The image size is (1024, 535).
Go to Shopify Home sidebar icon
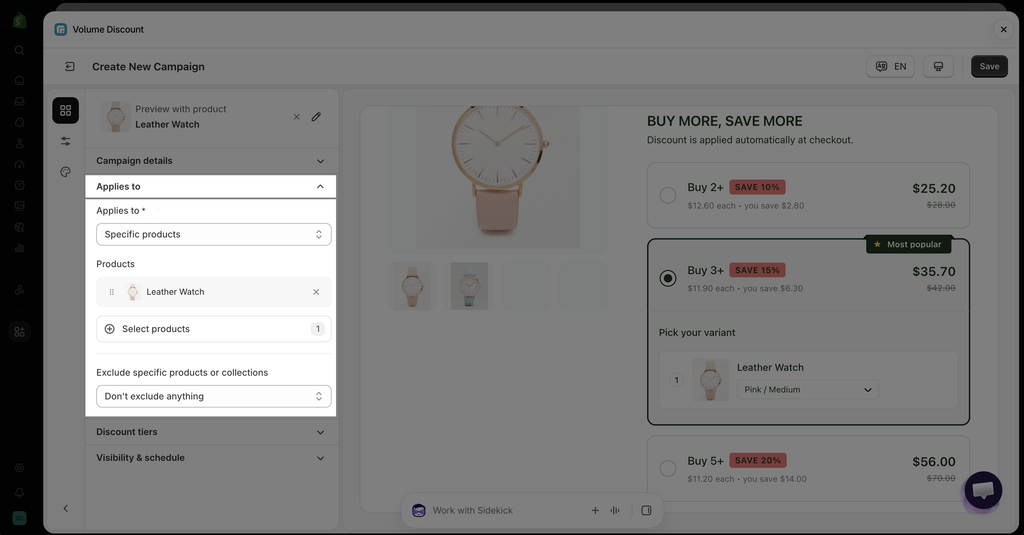click(20, 80)
